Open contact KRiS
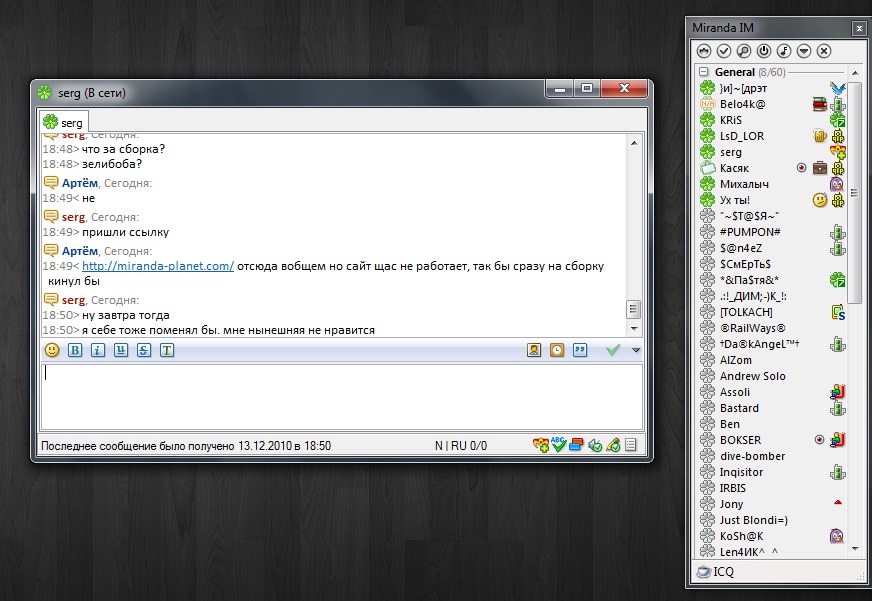Viewport: 872px width, 601px height. click(731, 120)
